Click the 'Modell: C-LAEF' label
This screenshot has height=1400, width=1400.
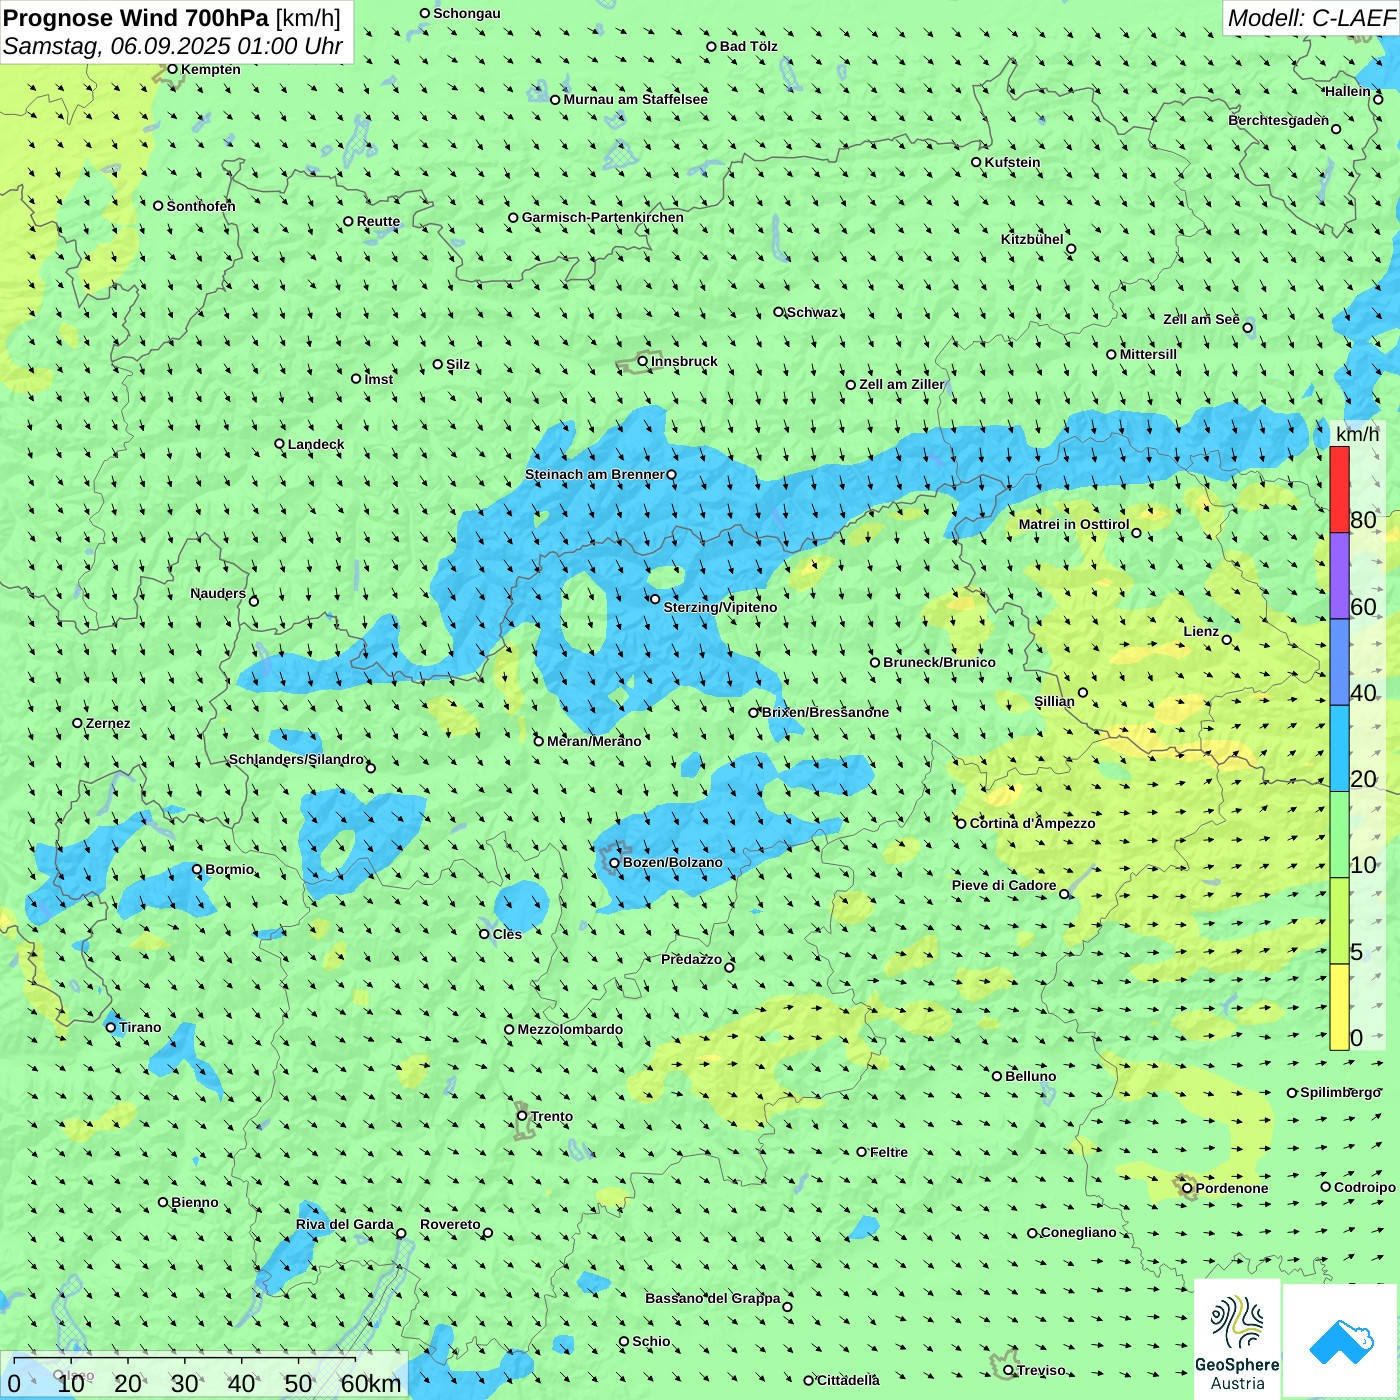click(x=1311, y=18)
